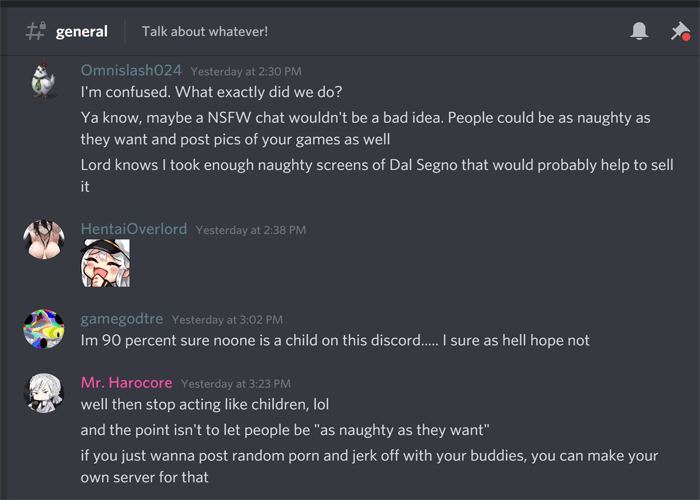Click Mr. Harocore's avatar picture
This screenshot has width=700, height=500.
tap(43, 394)
